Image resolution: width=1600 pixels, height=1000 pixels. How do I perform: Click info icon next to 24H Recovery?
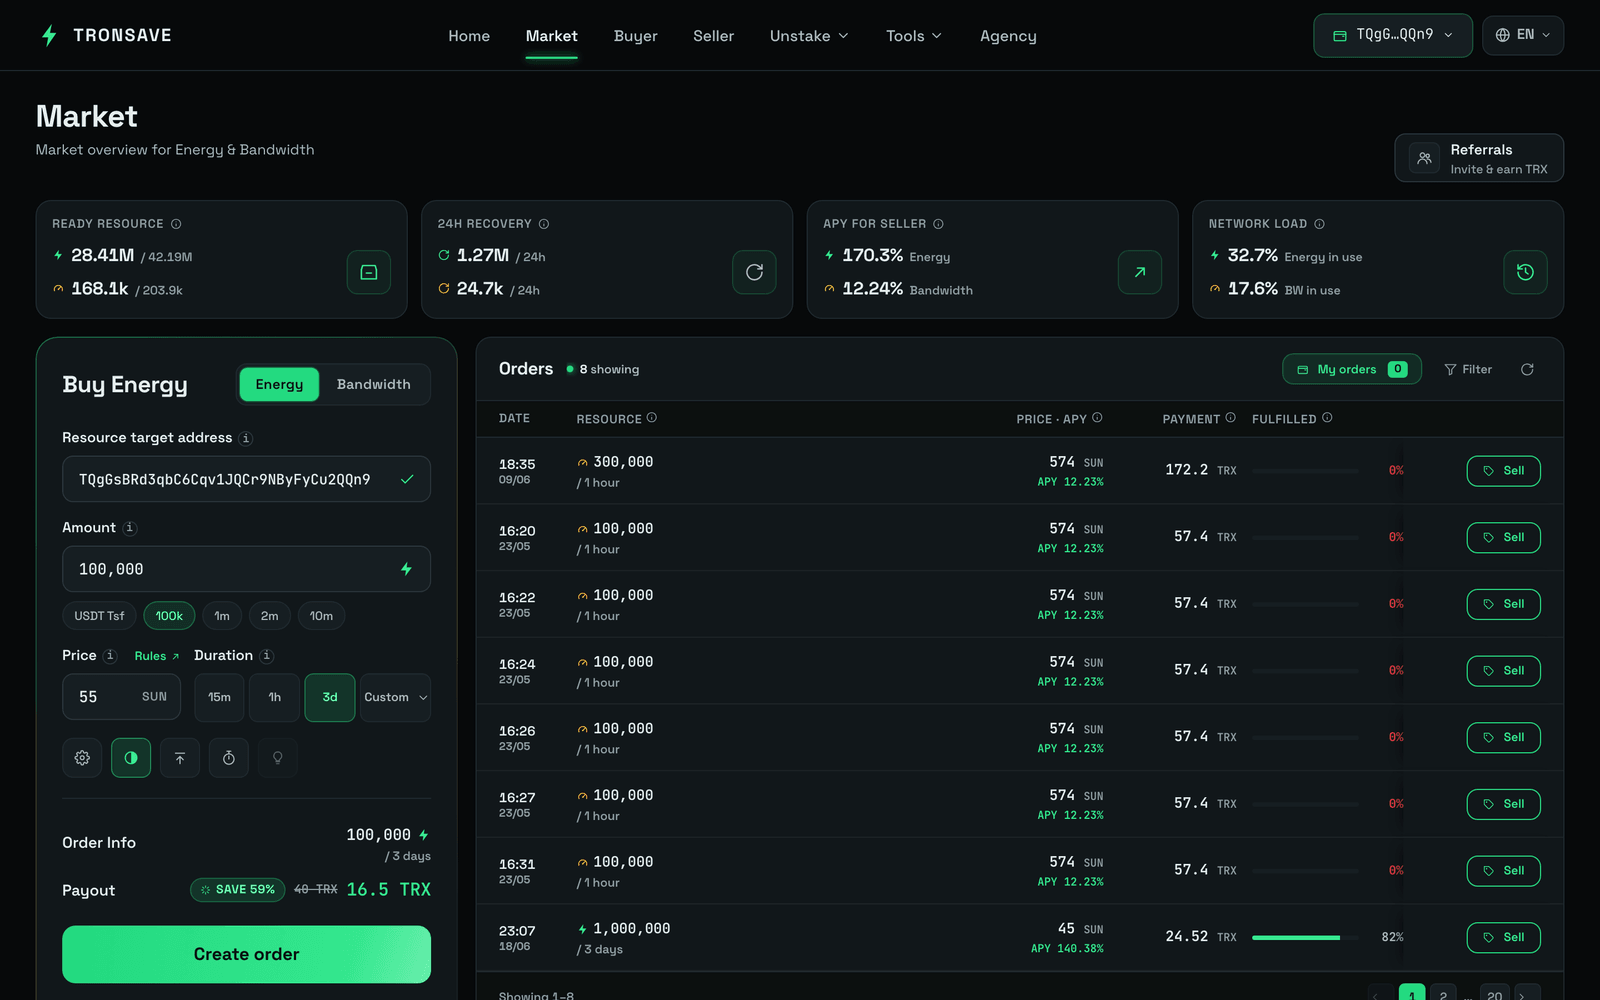click(544, 224)
